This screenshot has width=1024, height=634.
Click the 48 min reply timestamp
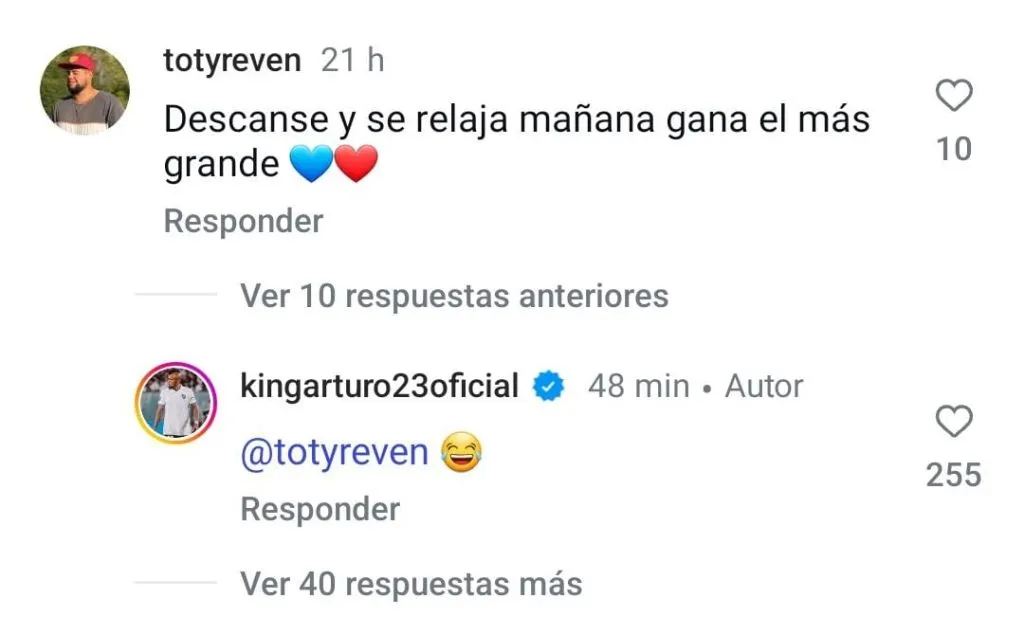(x=638, y=386)
